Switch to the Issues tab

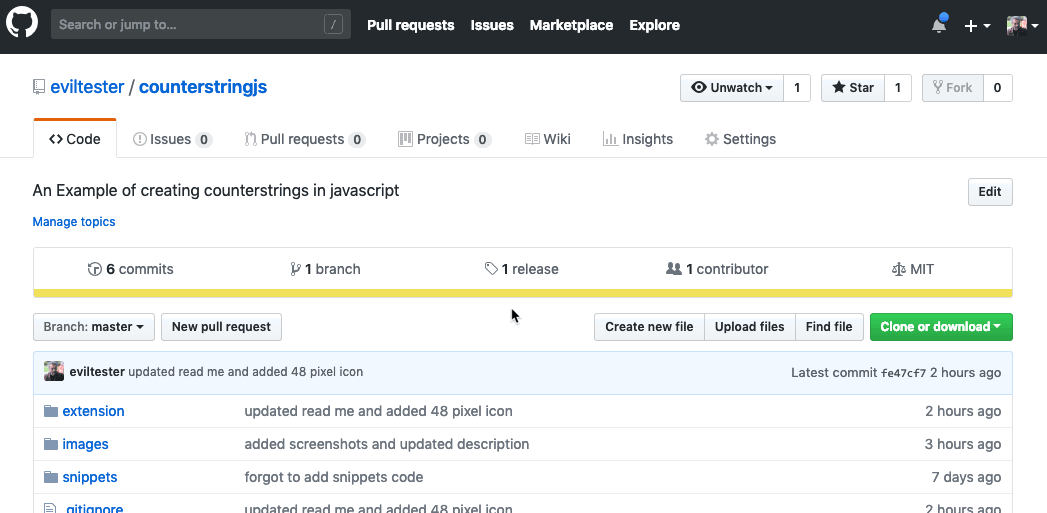click(172, 139)
